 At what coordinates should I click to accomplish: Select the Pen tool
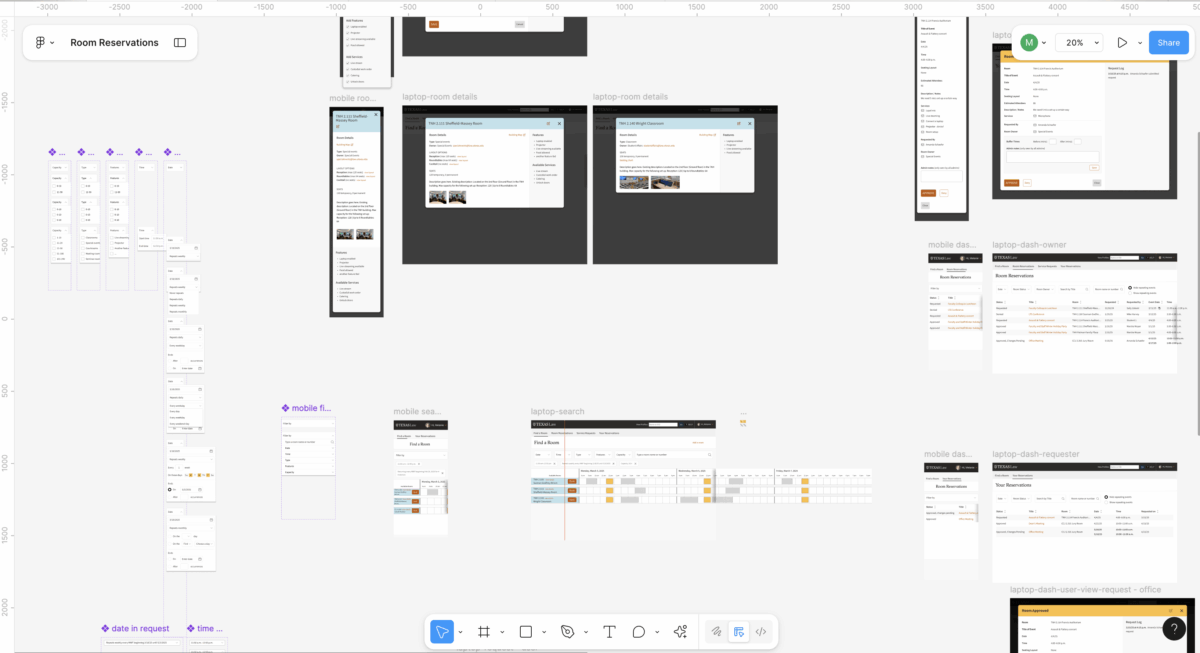(566, 631)
